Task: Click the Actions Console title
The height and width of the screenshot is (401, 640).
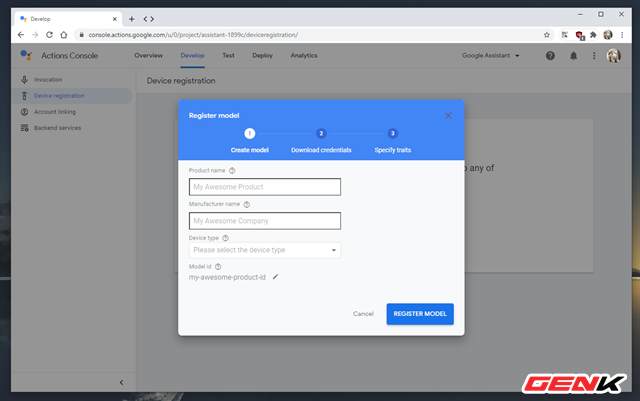Action: pos(69,56)
